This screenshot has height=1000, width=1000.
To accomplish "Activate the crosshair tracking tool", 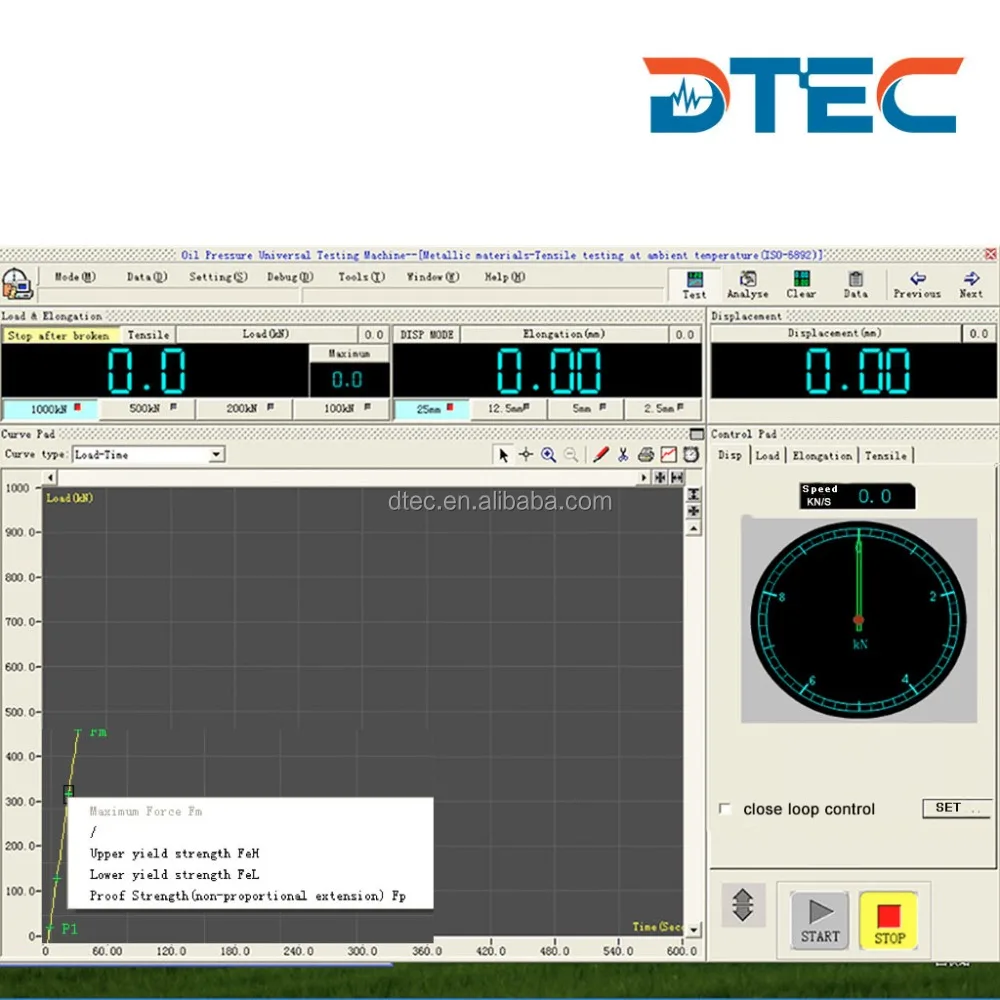I will click(525, 455).
